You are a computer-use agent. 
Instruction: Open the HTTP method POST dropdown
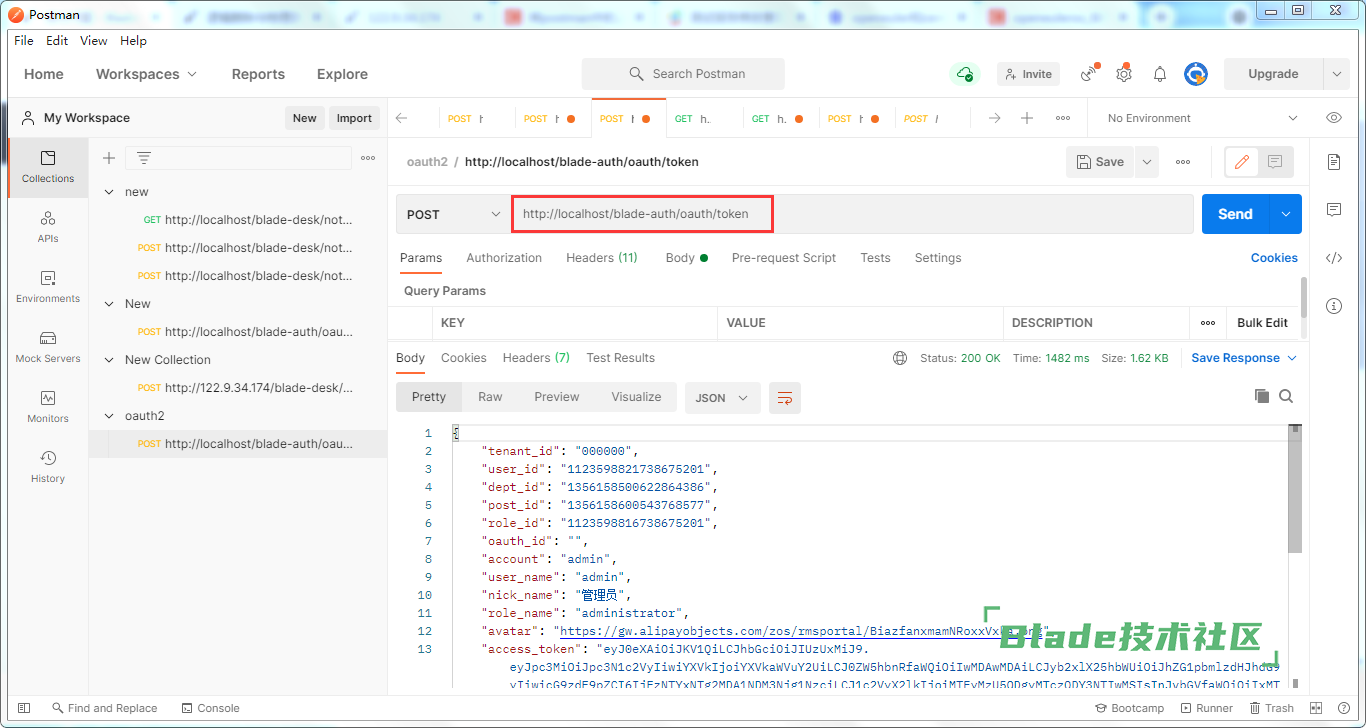453,214
